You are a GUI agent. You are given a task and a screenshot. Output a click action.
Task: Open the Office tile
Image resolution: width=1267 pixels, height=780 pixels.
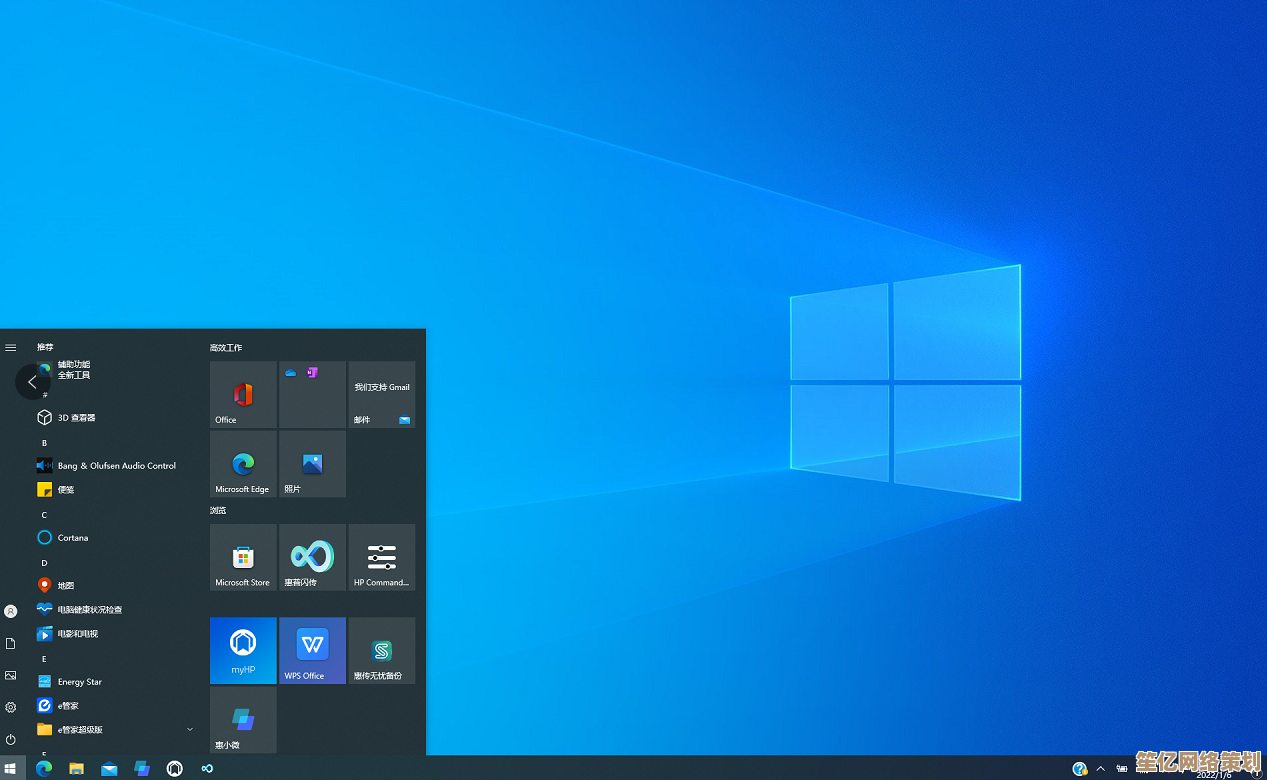tap(243, 395)
